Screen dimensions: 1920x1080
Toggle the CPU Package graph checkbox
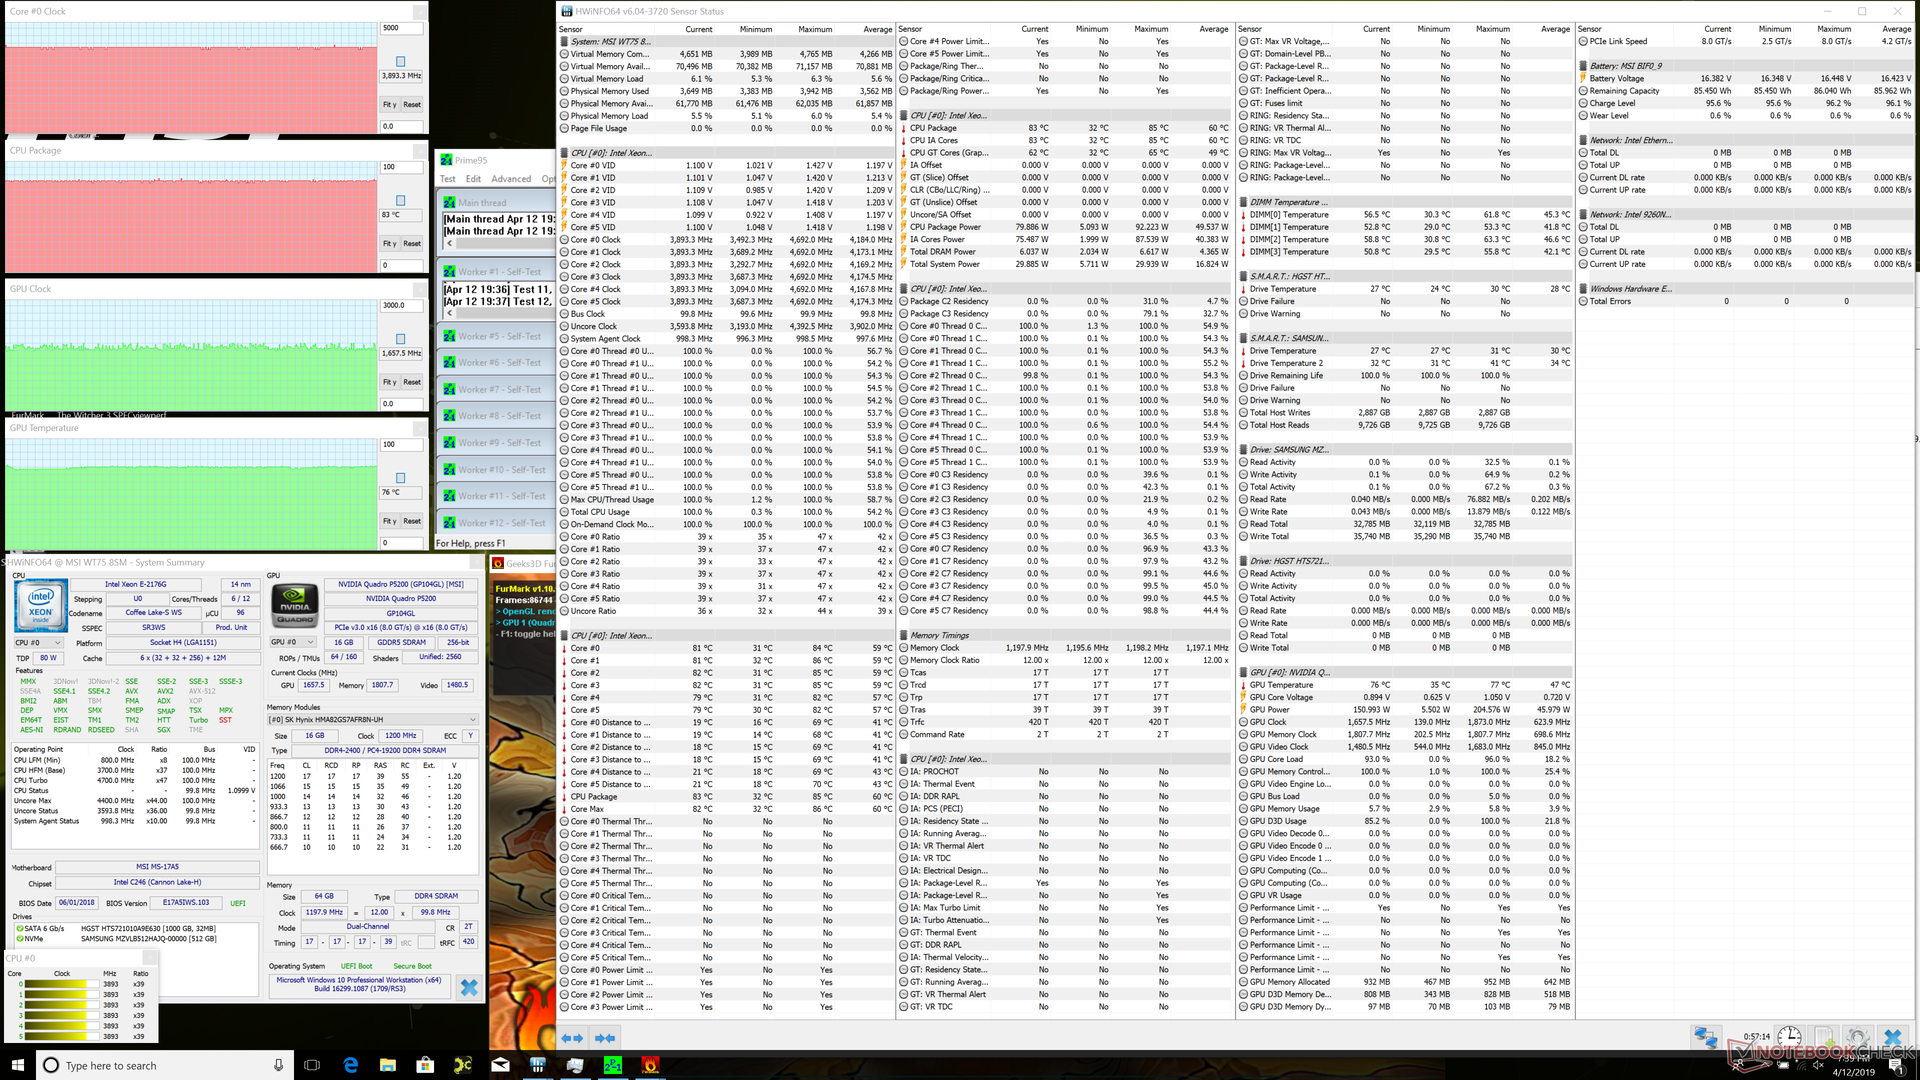coord(401,201)
